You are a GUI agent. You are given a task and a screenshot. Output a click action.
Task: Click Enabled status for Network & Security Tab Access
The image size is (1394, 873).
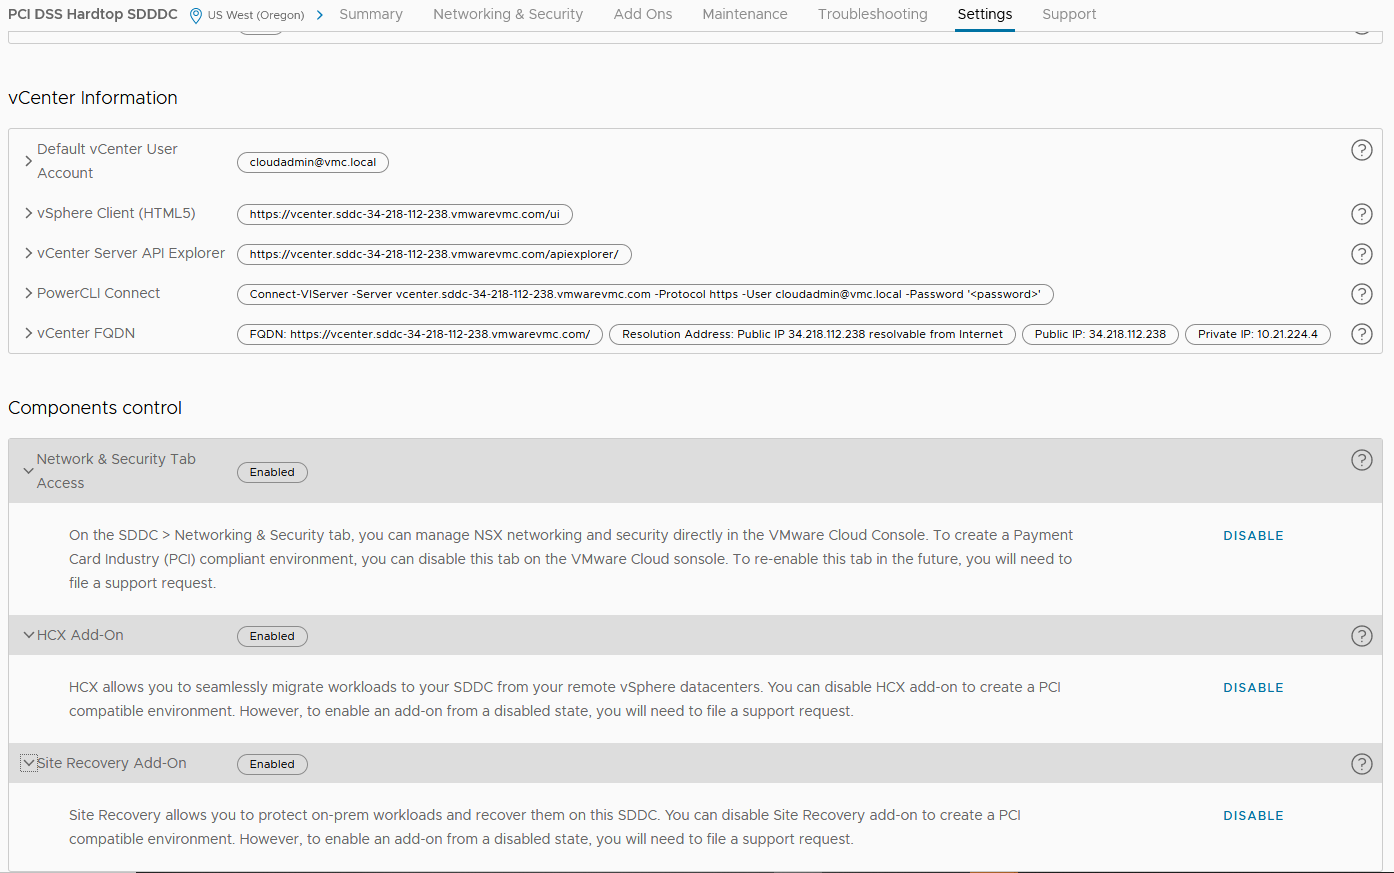272,472
